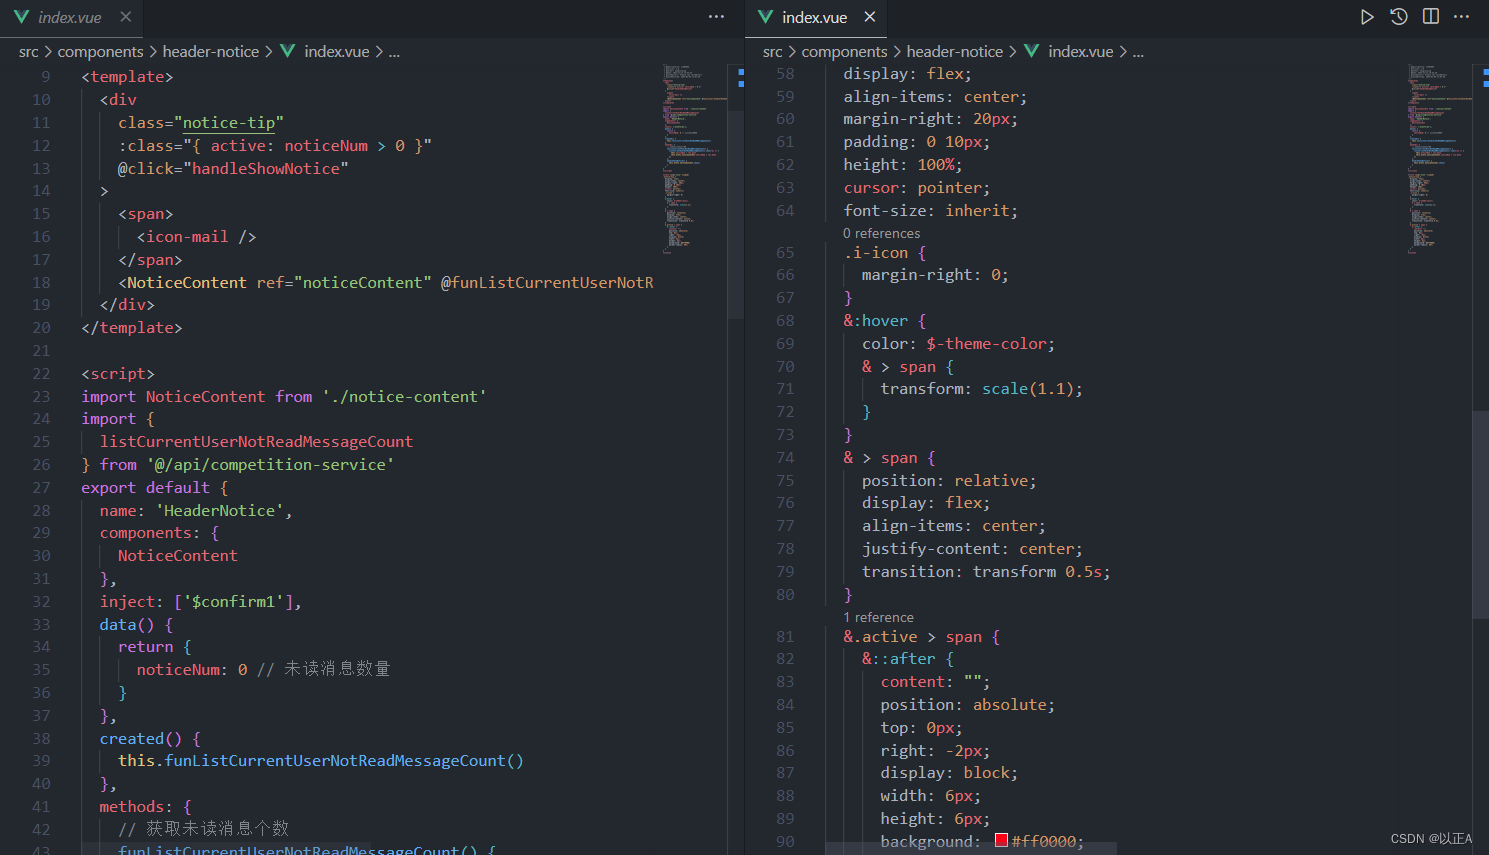The image size is (1489, 855).
Task: Click 'position: relative;' on line 75
Action: 949,481
